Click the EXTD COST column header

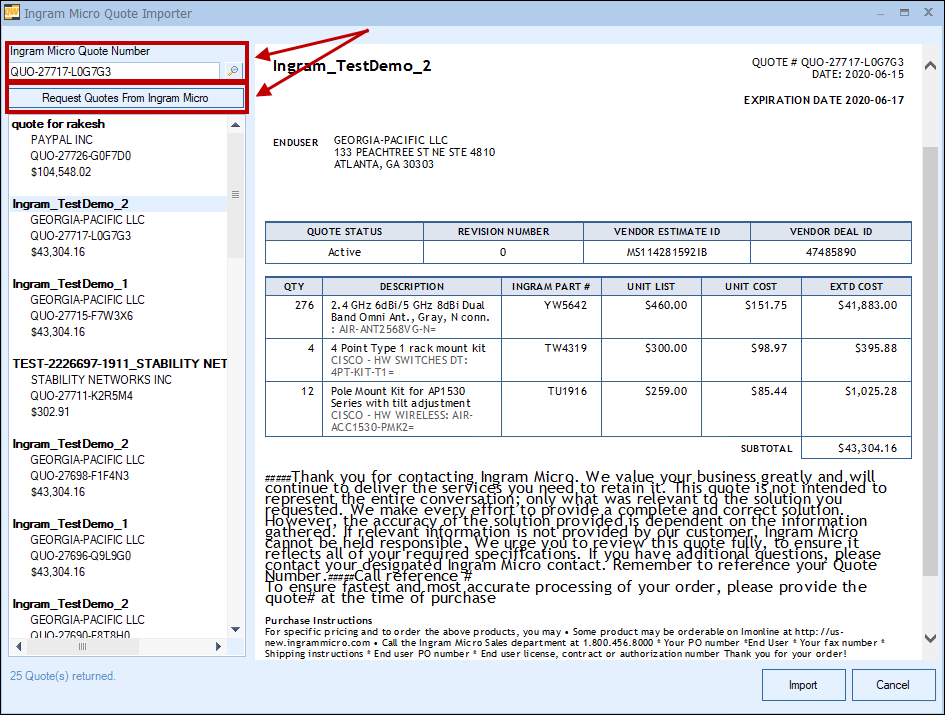pos(856,286)
